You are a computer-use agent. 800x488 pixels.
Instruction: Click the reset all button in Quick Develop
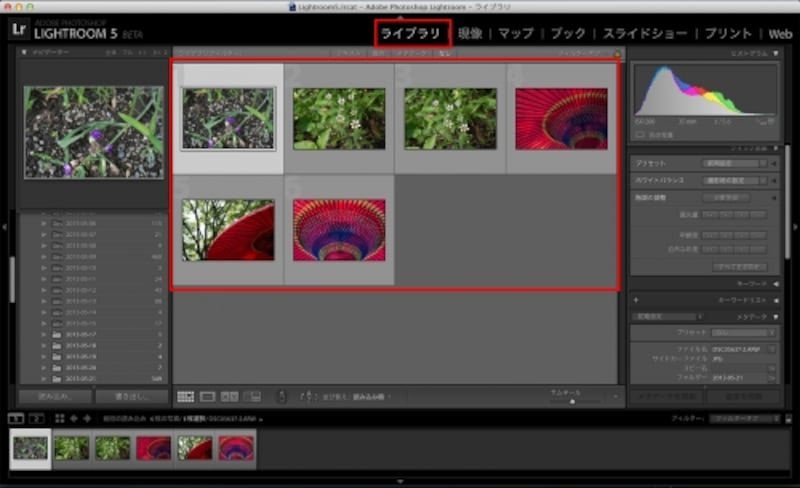[739, 267]
